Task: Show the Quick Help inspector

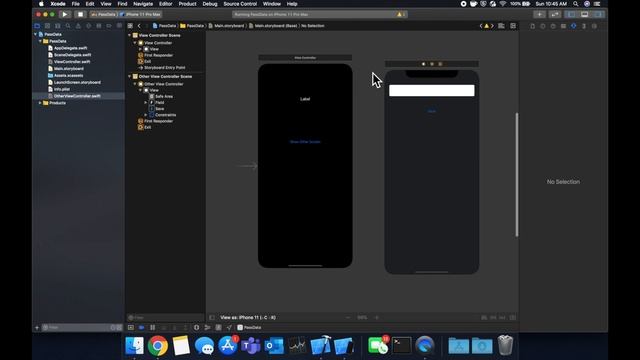Action: pyautogui.click(x=553, y=26)
